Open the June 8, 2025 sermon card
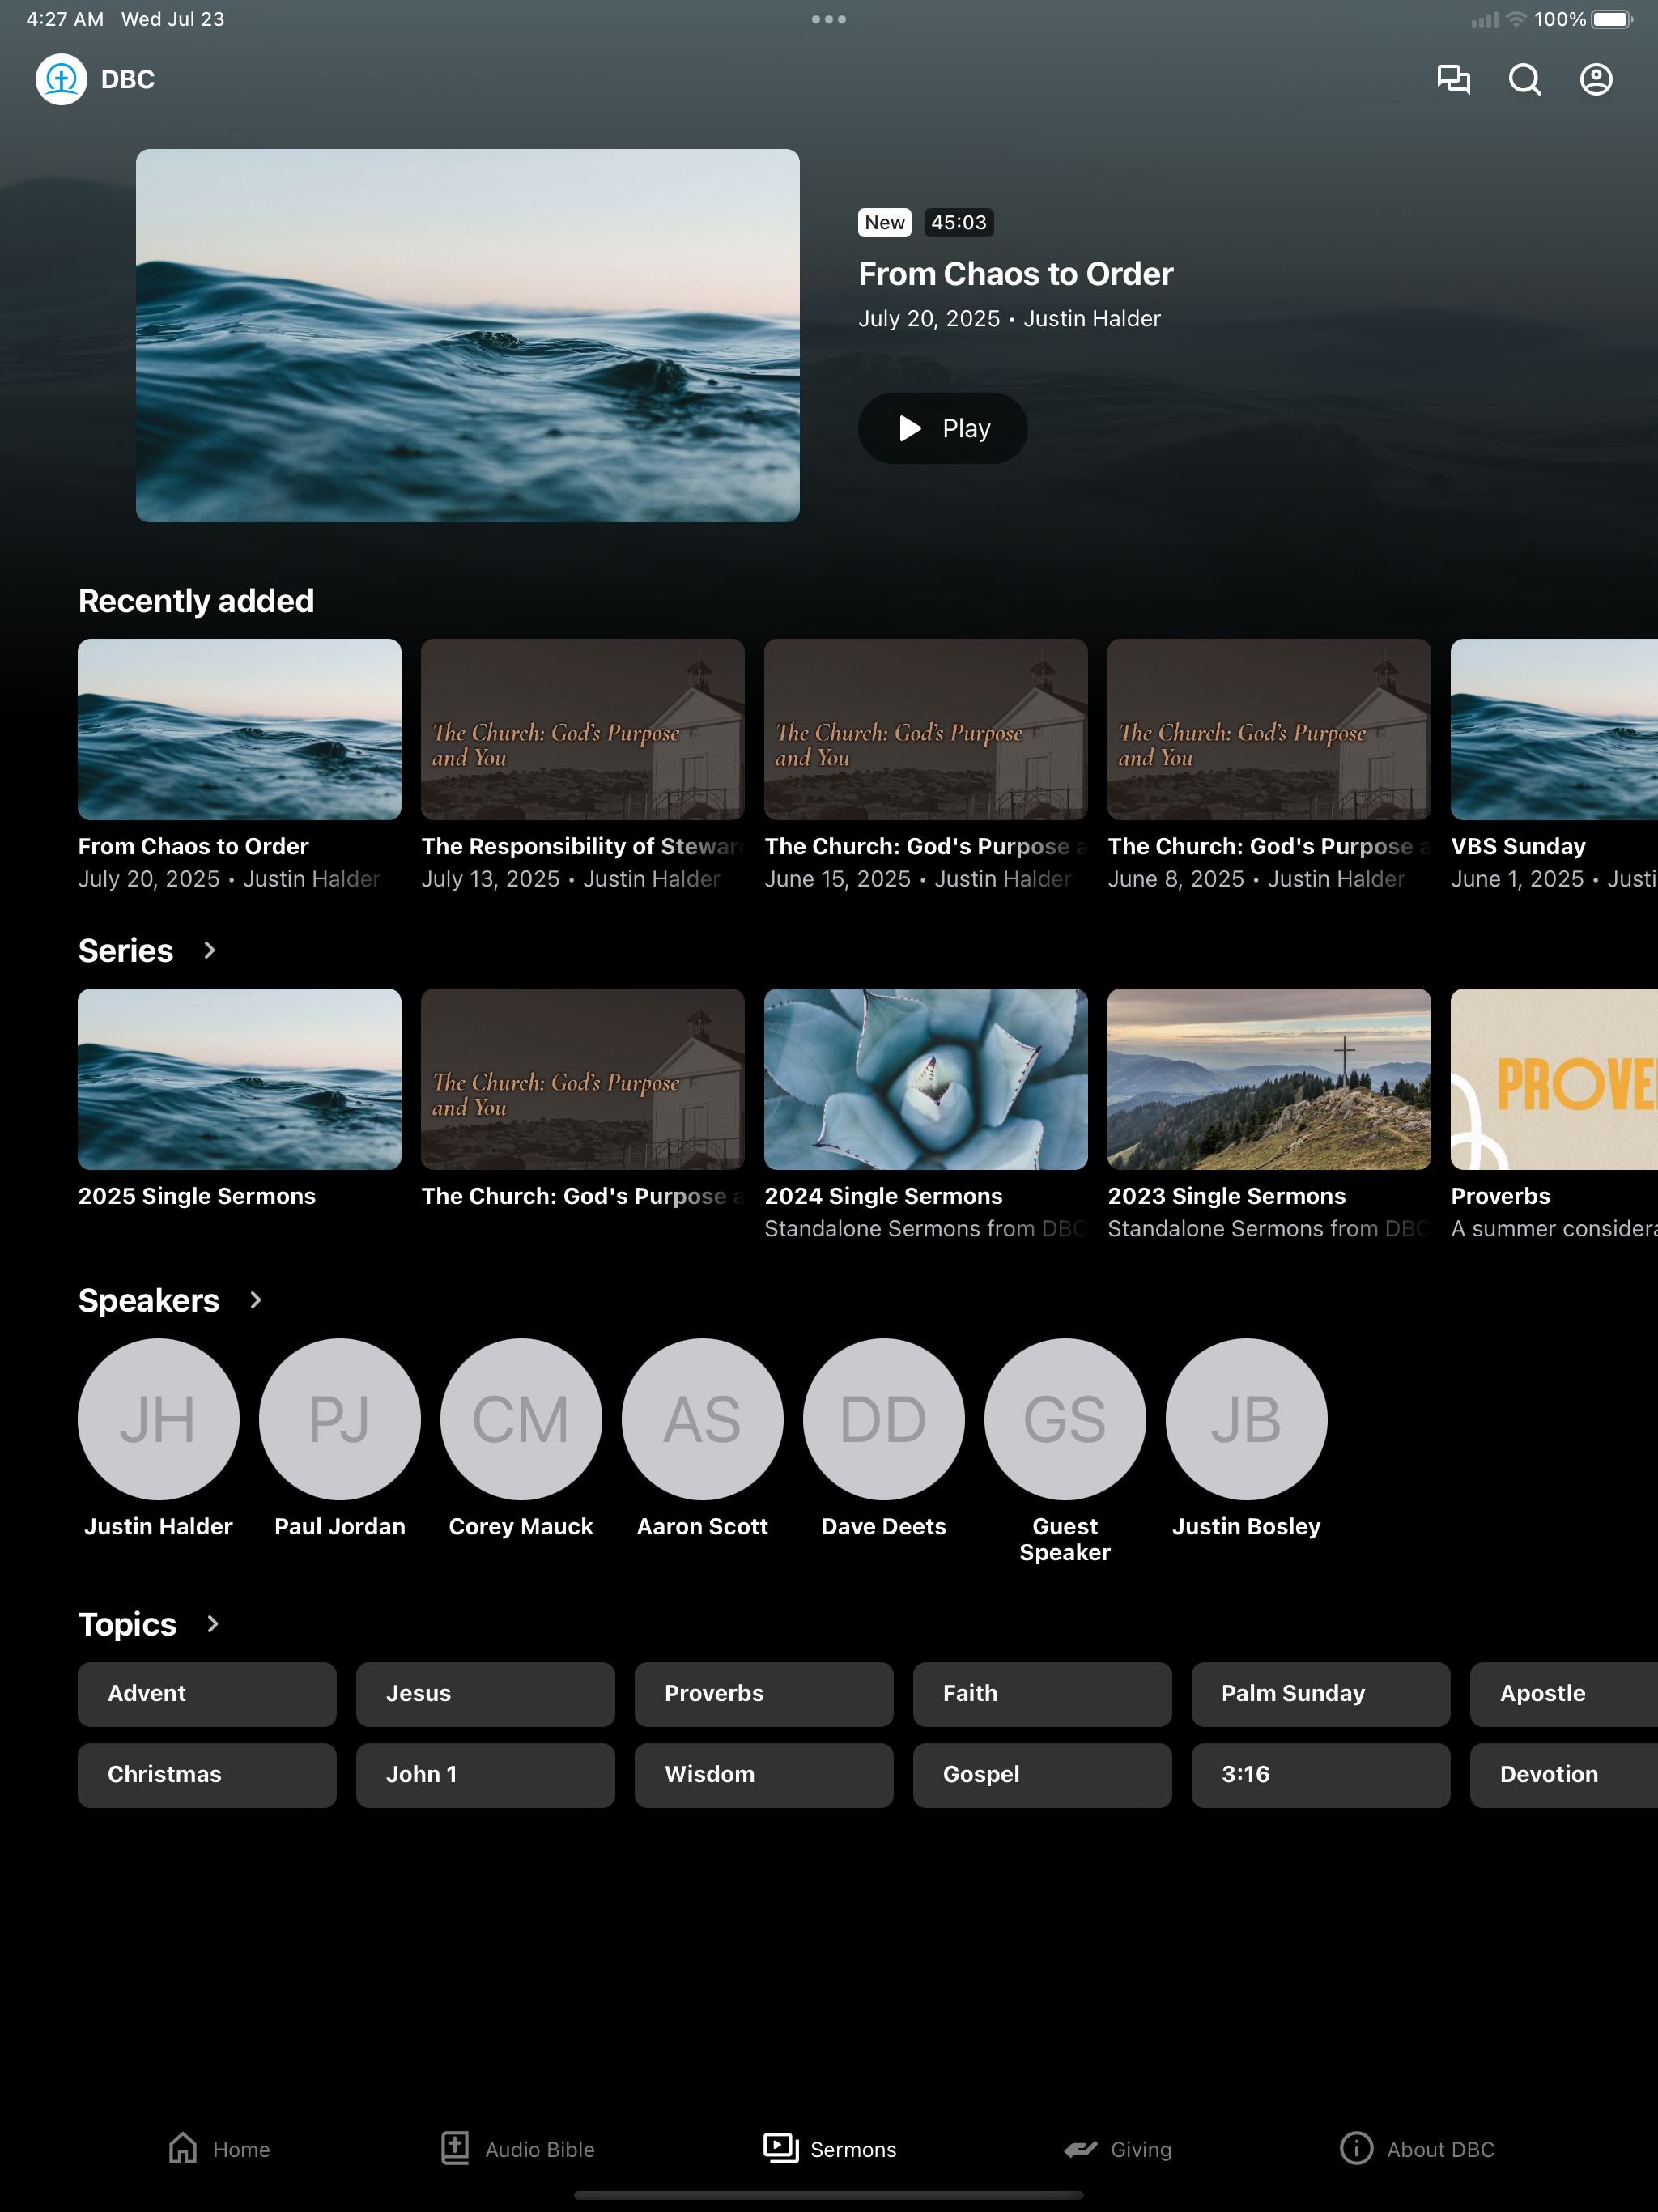 coord(1269,765)
